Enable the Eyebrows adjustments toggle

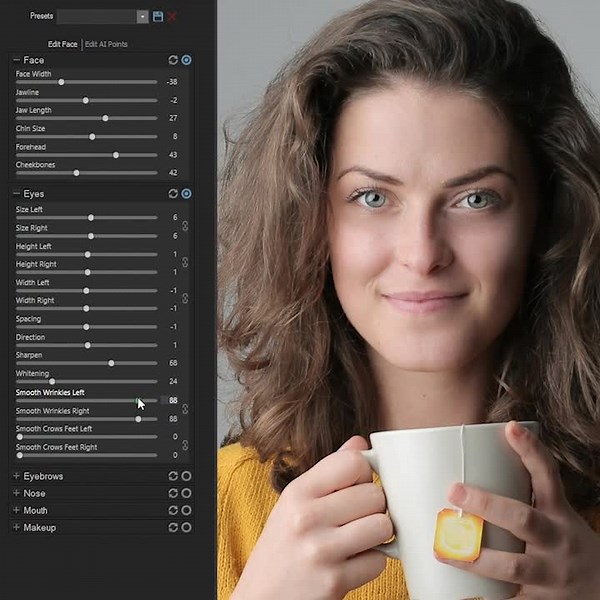point(186,476)
